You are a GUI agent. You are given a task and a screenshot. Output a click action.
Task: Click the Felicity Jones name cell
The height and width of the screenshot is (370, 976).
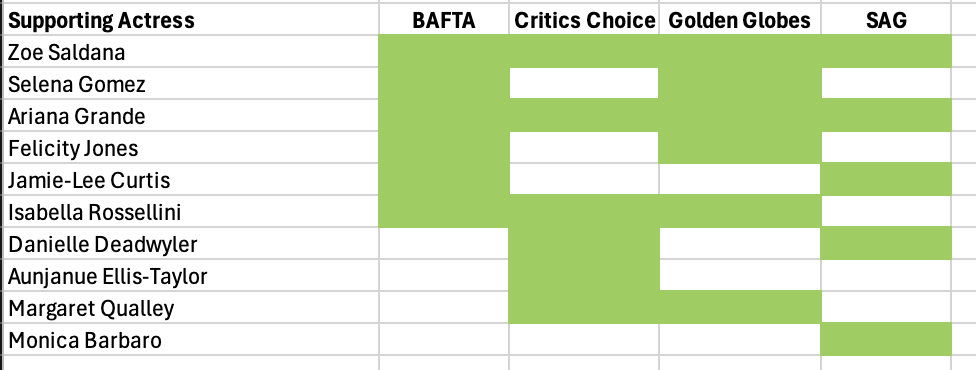pos(191,148)
